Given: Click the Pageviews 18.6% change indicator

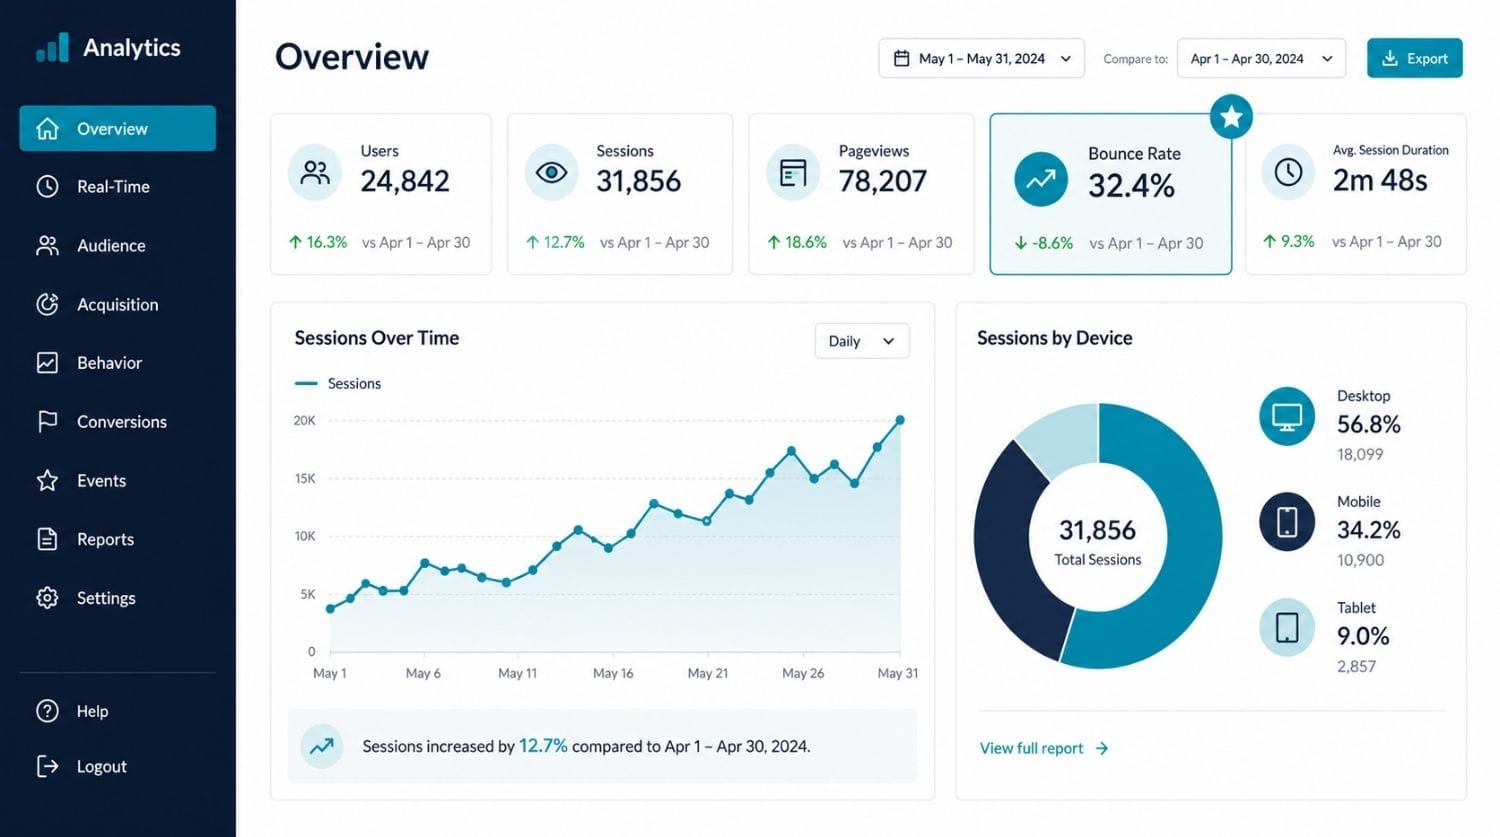Looking at the screenshot, I should (x=797, y=242).
